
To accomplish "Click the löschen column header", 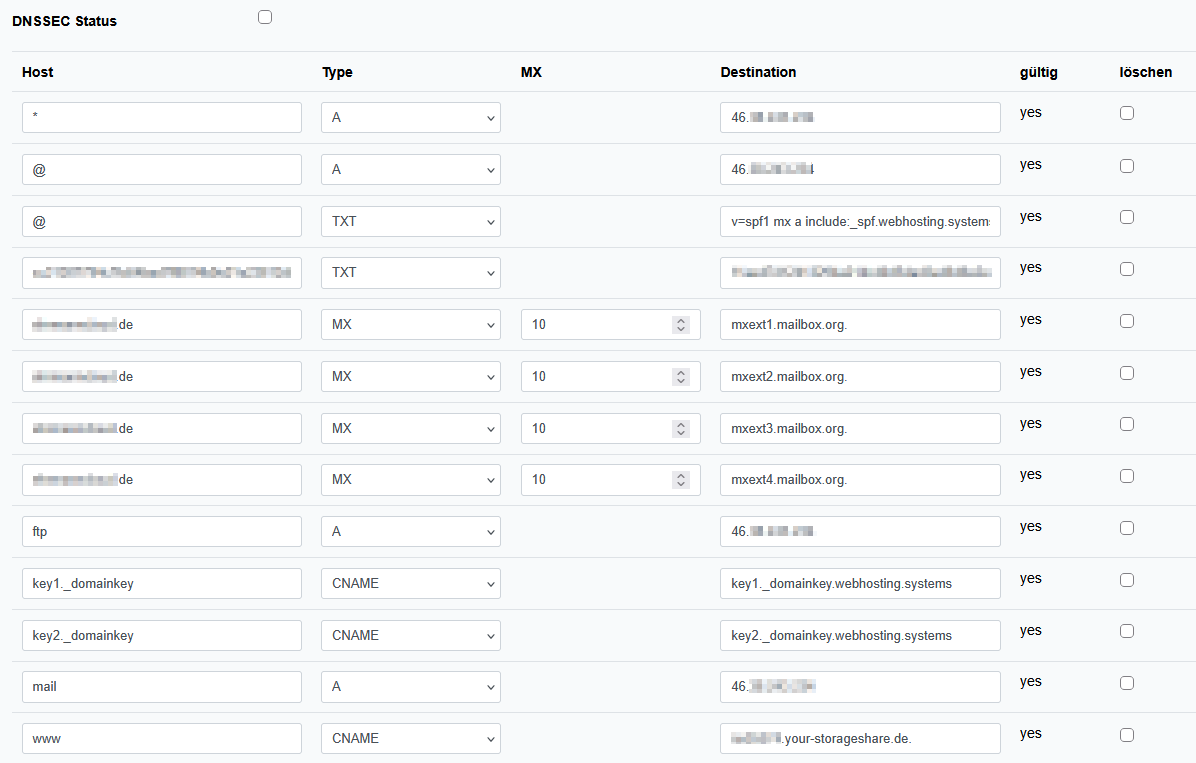I will click(1146, 72).
